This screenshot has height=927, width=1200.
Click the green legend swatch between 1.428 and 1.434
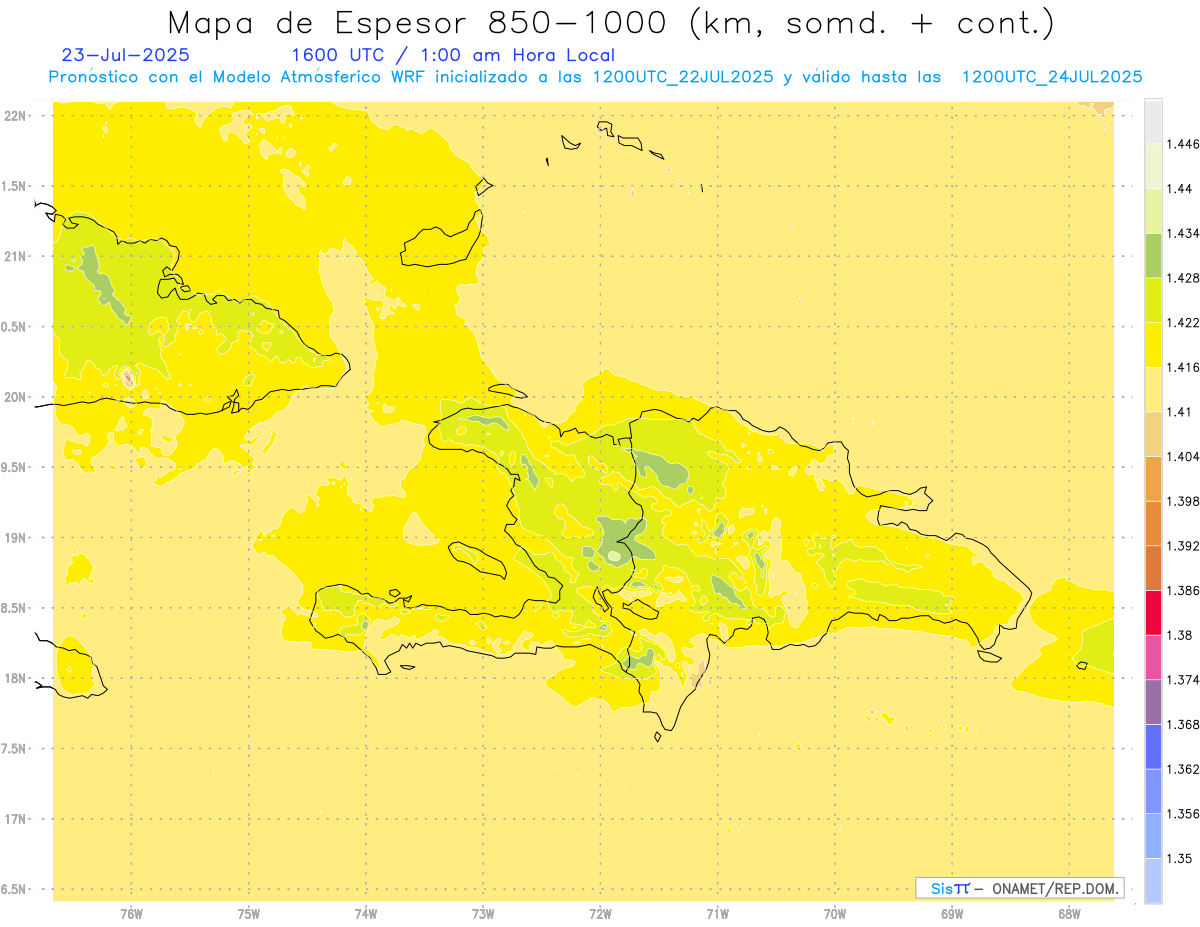click(x=1153, y=255)
